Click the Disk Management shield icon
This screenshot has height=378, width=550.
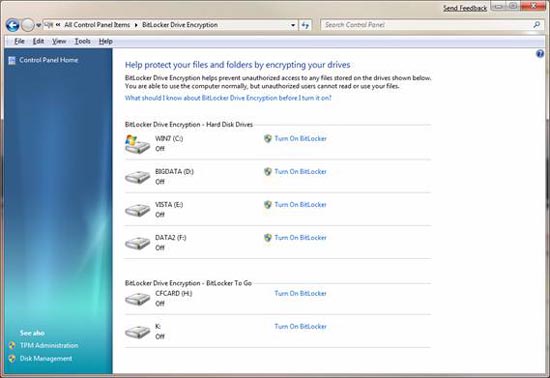pos(12,358)
